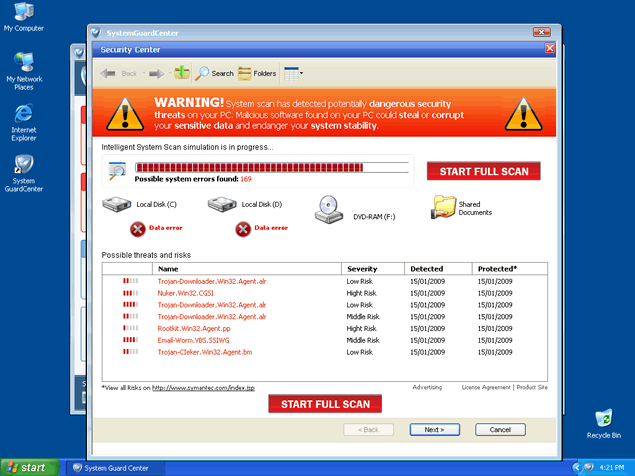Open the symantec.com risks link
This screenshot has height=476, width=635.
(x=203, y=388)
